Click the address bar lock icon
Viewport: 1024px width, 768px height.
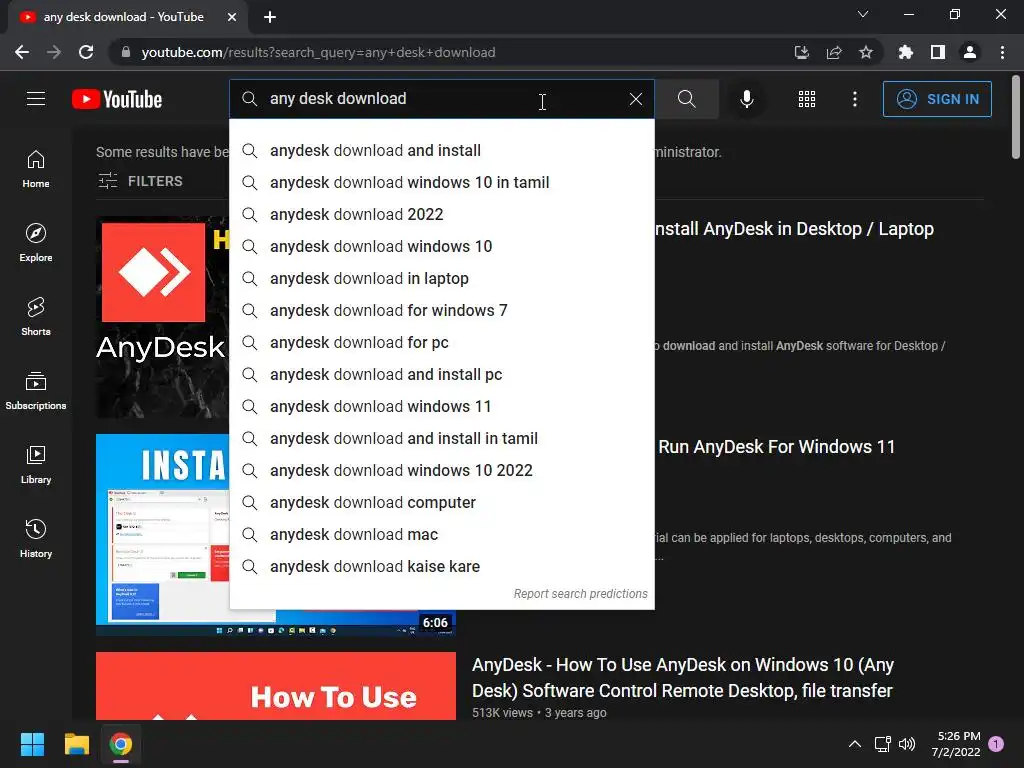click(x=126, y=52)
